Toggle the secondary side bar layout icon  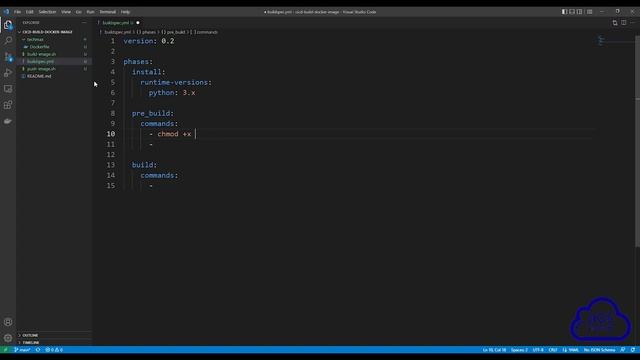(x=580, y=12)
